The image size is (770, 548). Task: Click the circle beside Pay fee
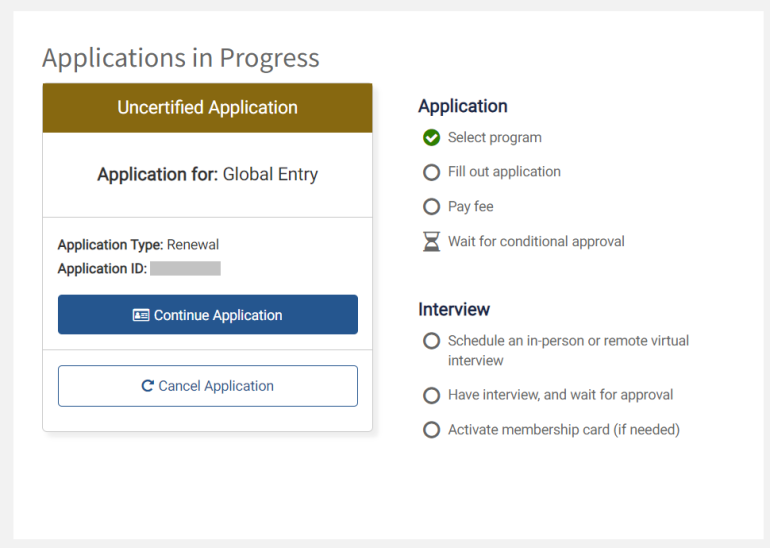point(431,207)
